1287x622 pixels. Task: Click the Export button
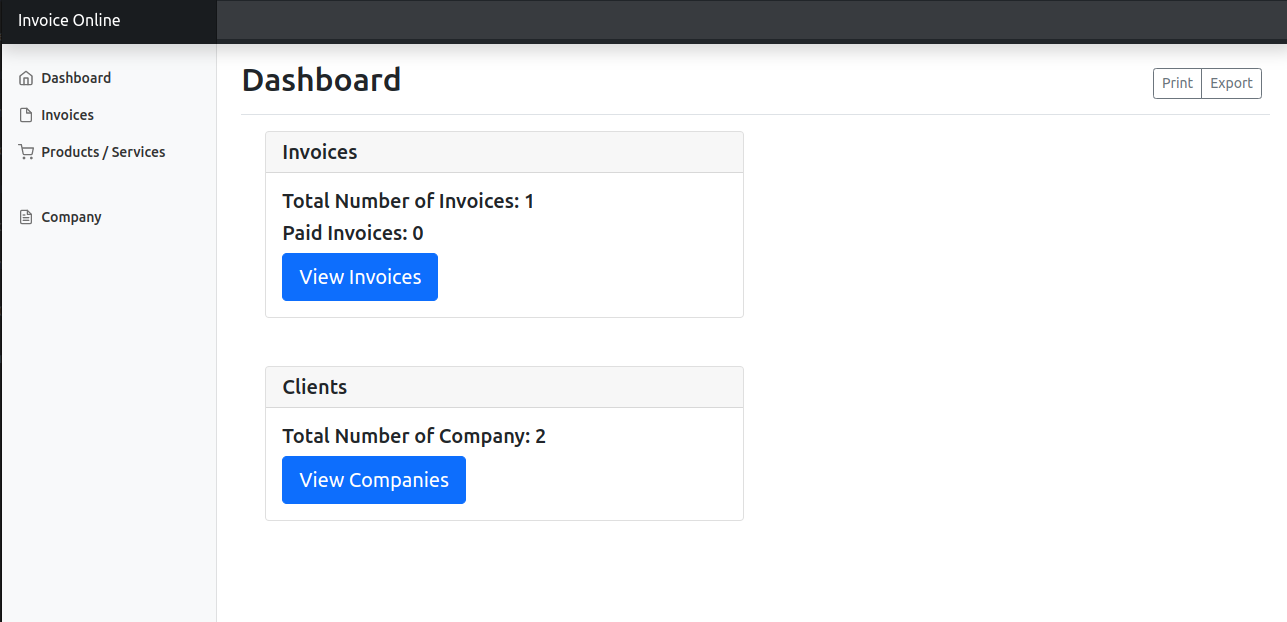pos(1231,83)
